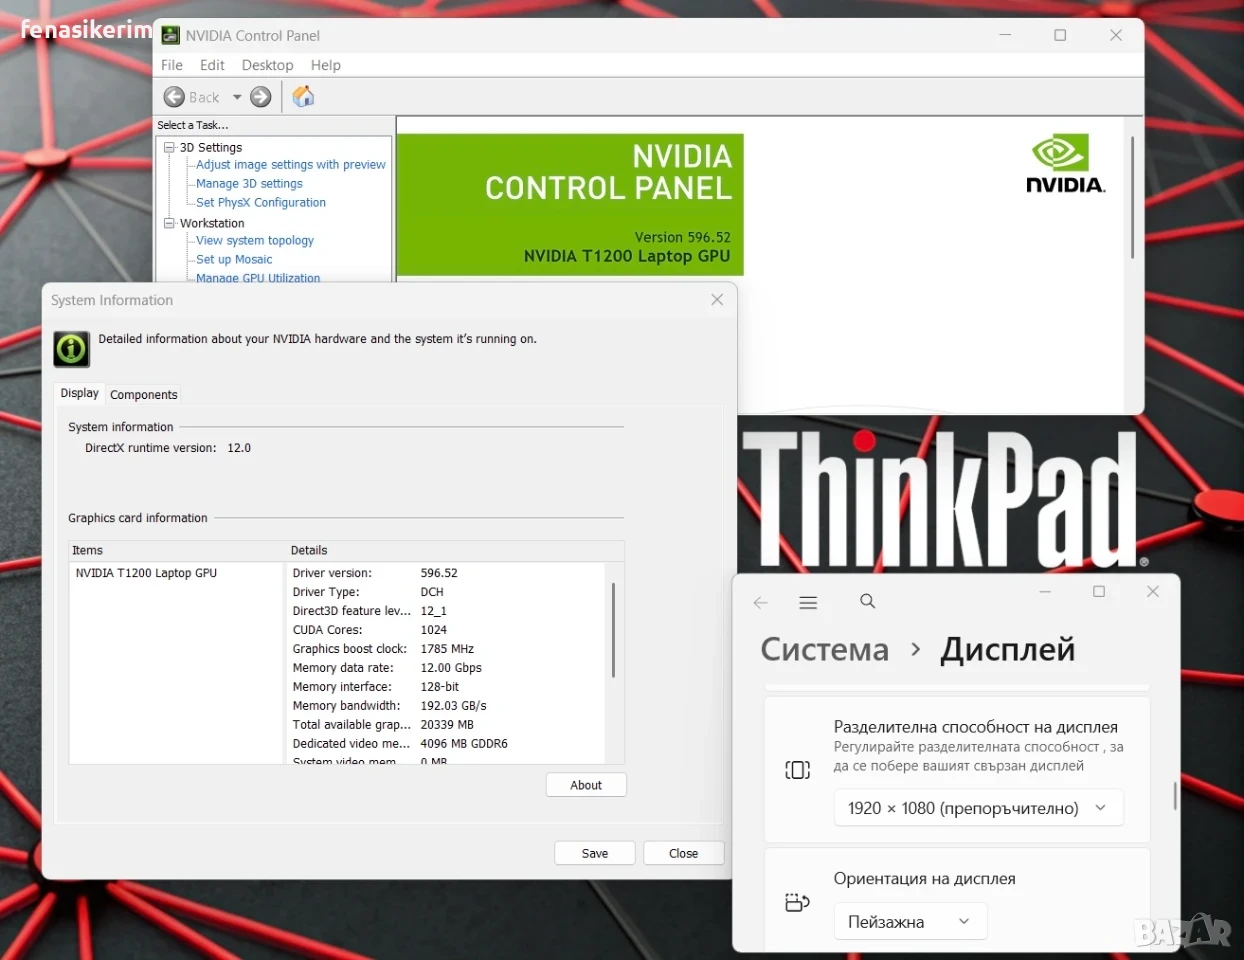Open Adjust image settings with preview
This screenshot has height=960, width=1244.
(x=291, y=165)
